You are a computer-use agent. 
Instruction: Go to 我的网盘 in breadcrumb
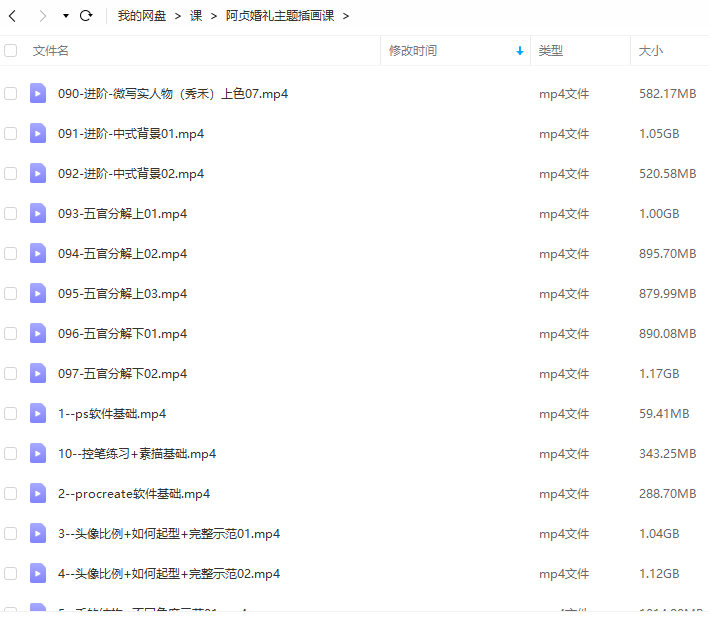(x=142, y=16)
